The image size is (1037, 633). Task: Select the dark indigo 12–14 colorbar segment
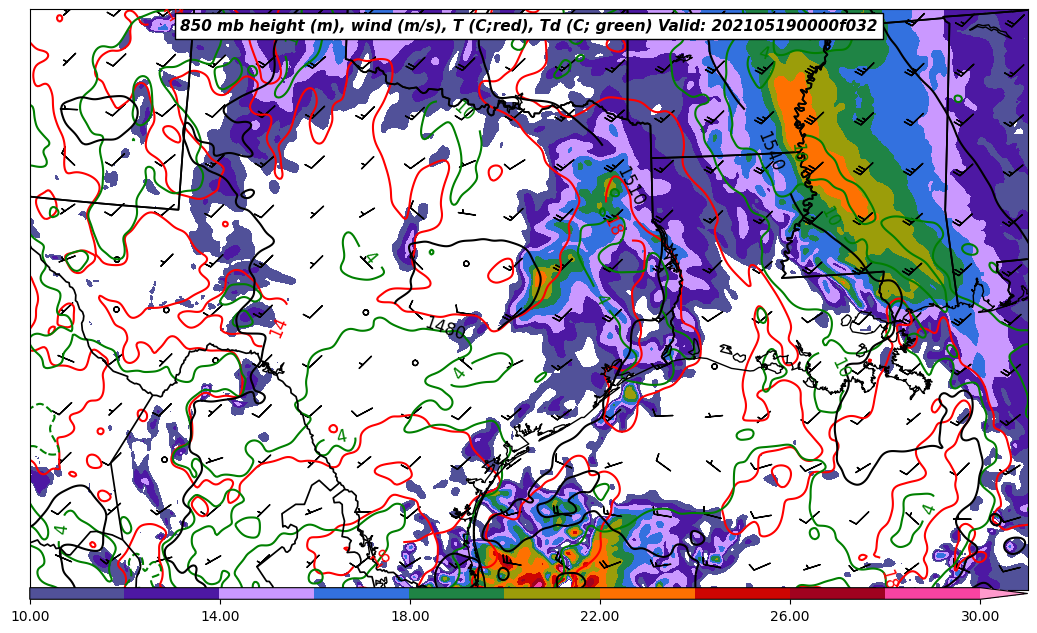coord(172,593)
